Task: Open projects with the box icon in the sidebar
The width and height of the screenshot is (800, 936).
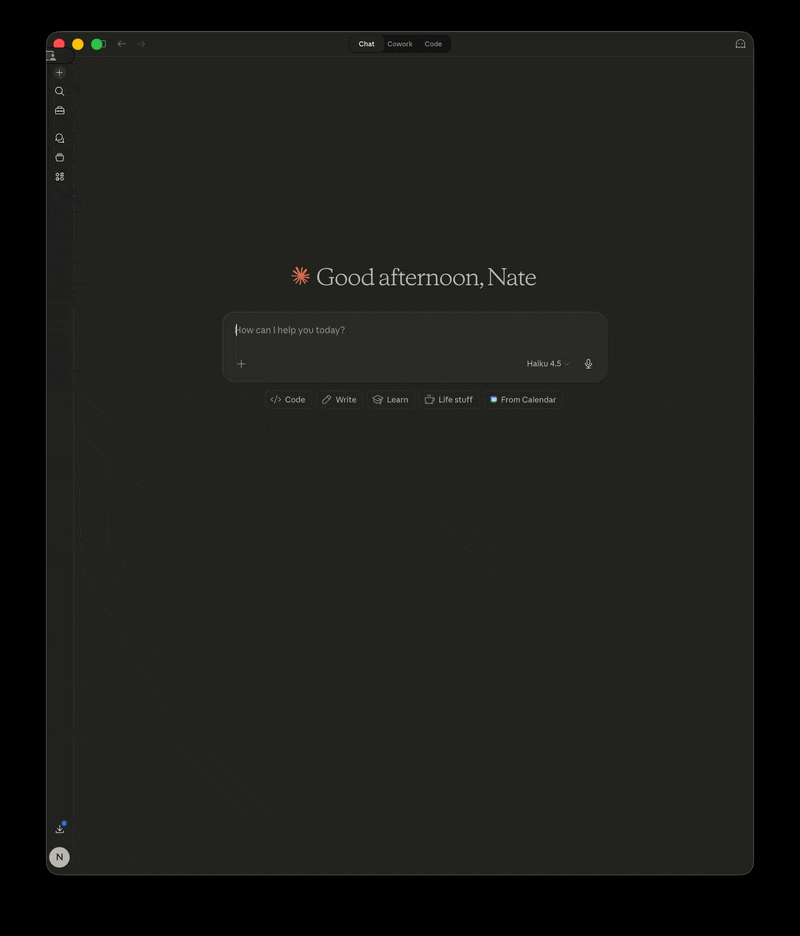Action: (x=59, y=158)
